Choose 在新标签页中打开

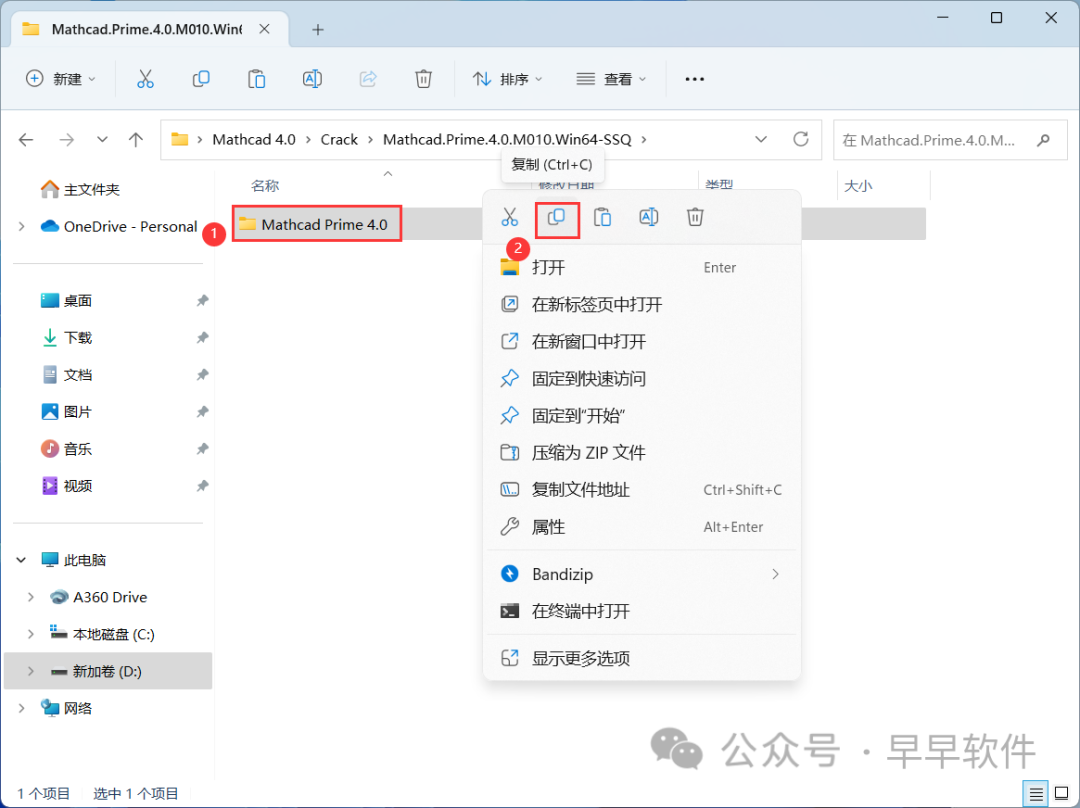[x=642, y=304]
